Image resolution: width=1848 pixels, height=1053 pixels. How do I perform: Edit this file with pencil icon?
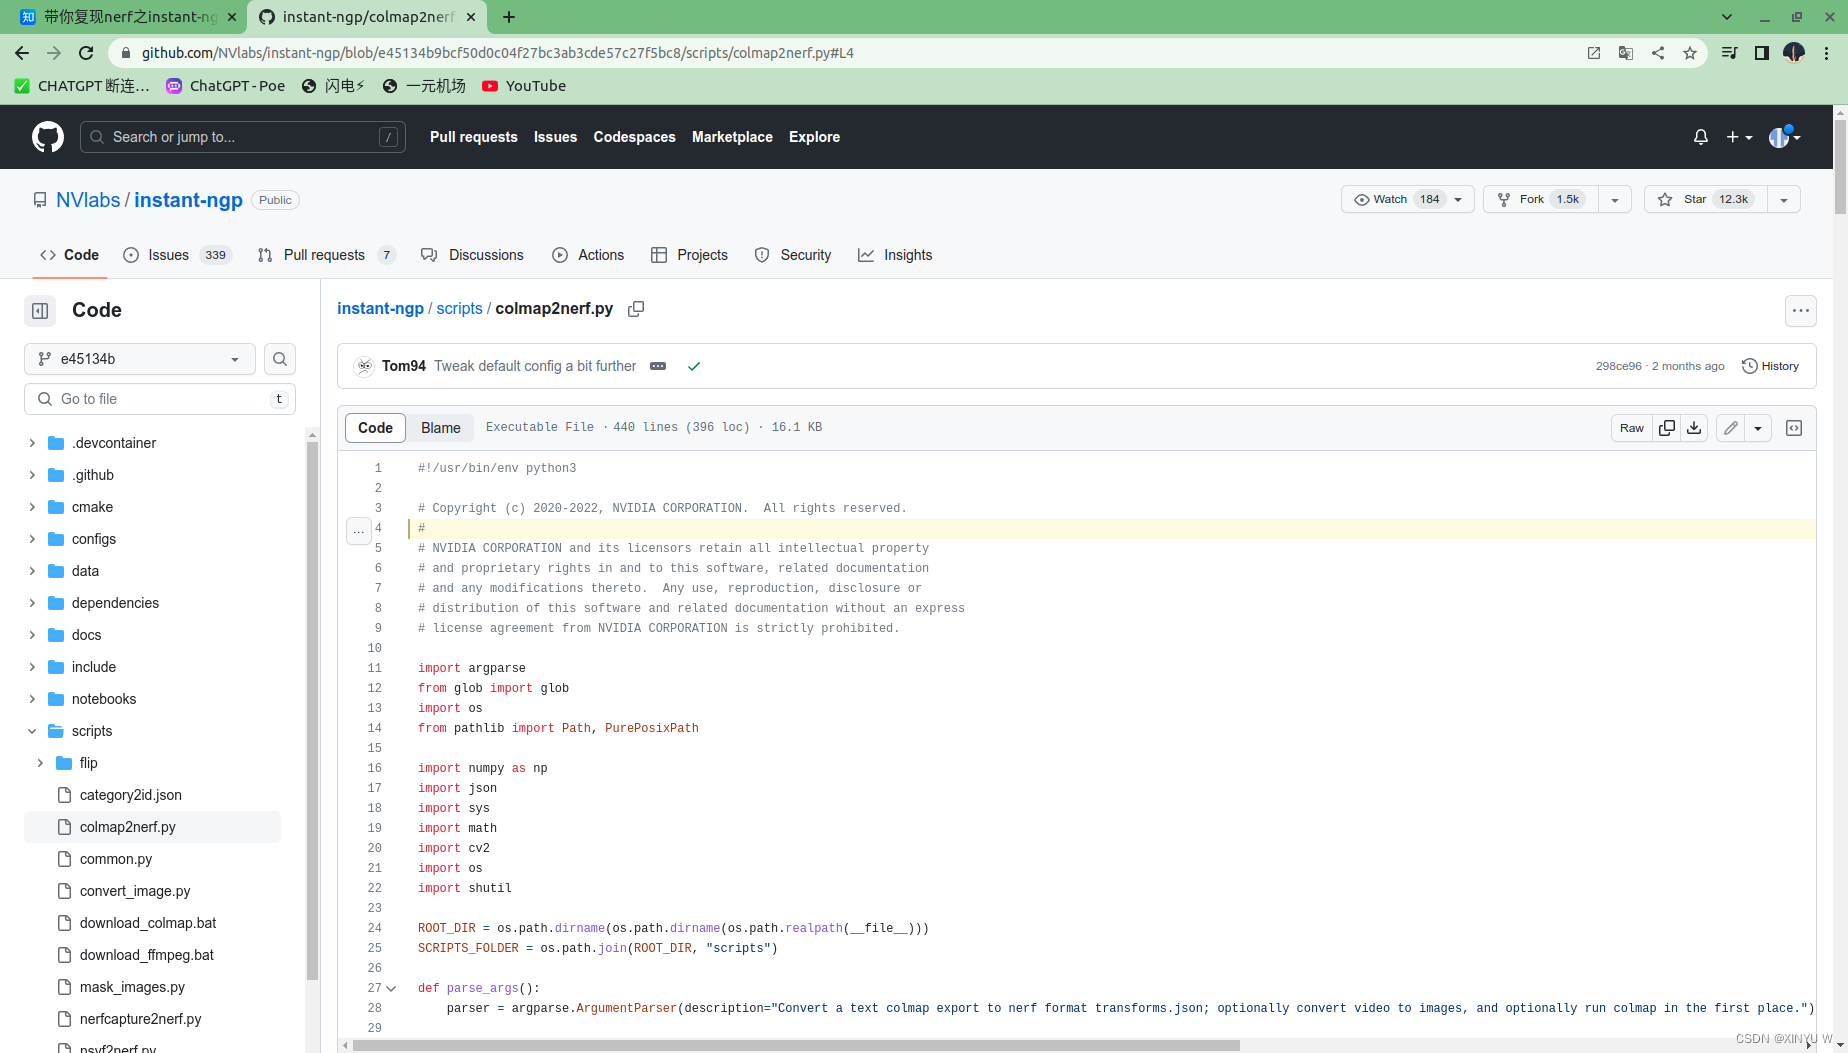pos(1731,428)
